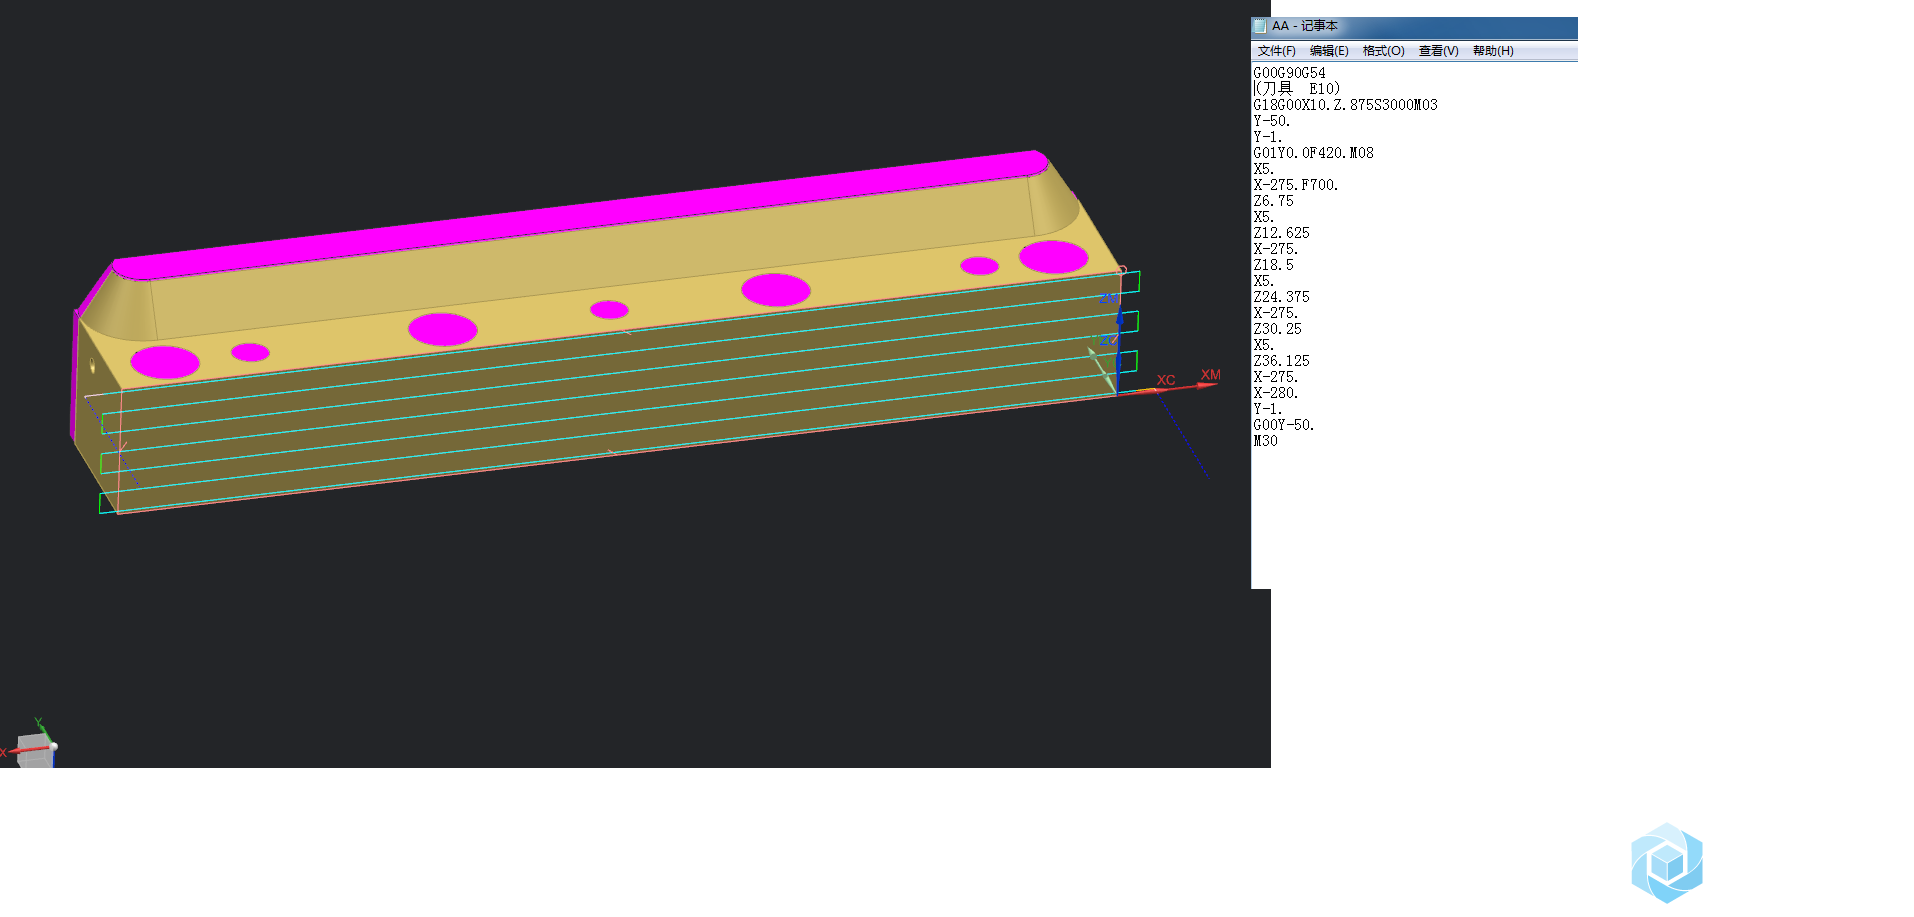The image size is (1914, 917).
Task: Click the line G00G90G54
Action: (1289, 73)
